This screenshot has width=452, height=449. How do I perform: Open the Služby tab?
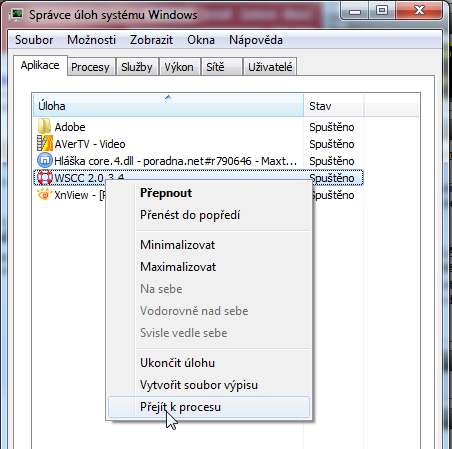point(137,67)
